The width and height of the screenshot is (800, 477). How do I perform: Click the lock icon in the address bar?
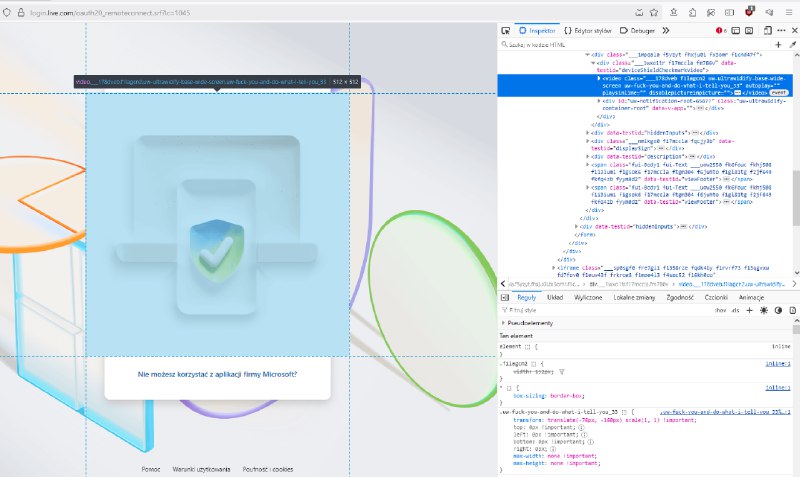click(21, 12)
